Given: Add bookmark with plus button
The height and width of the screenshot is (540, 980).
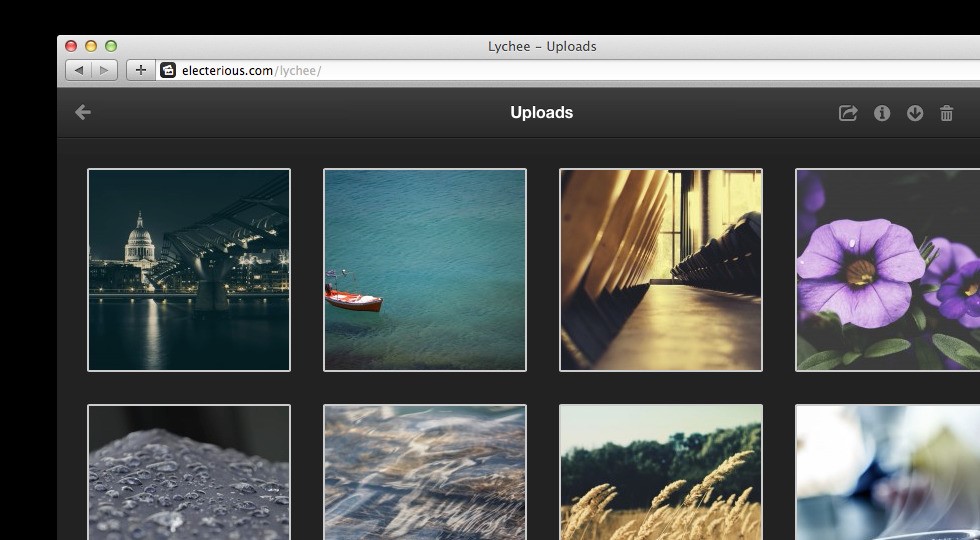Looking at the screenshot, I should click(141, 70).
